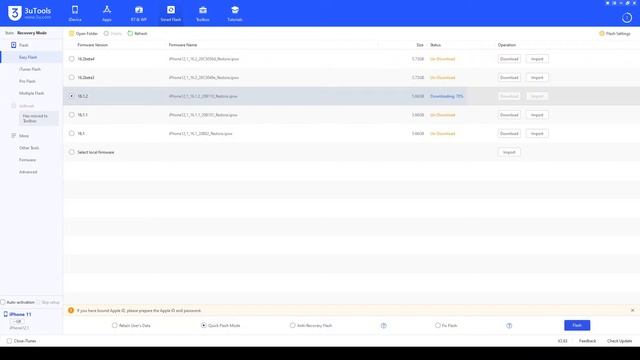The height and width of the screenshot is (360, 640).
Task: Select firmware 16.1.2 radio button
Action: 71,96
